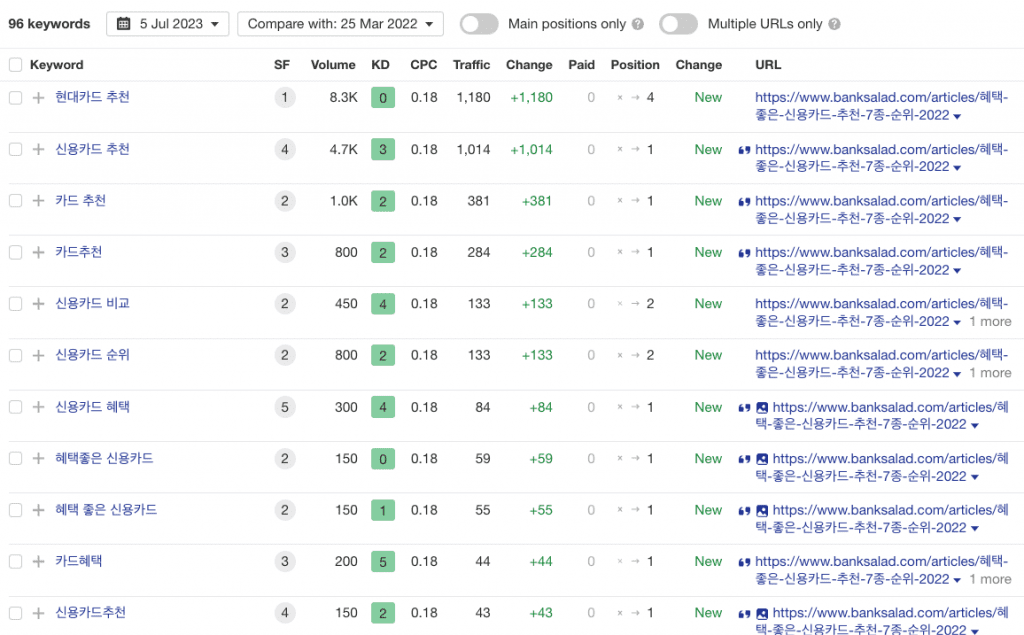
Task: Click the plus icon next to 신용카드 비교
Action: (39, 304)
